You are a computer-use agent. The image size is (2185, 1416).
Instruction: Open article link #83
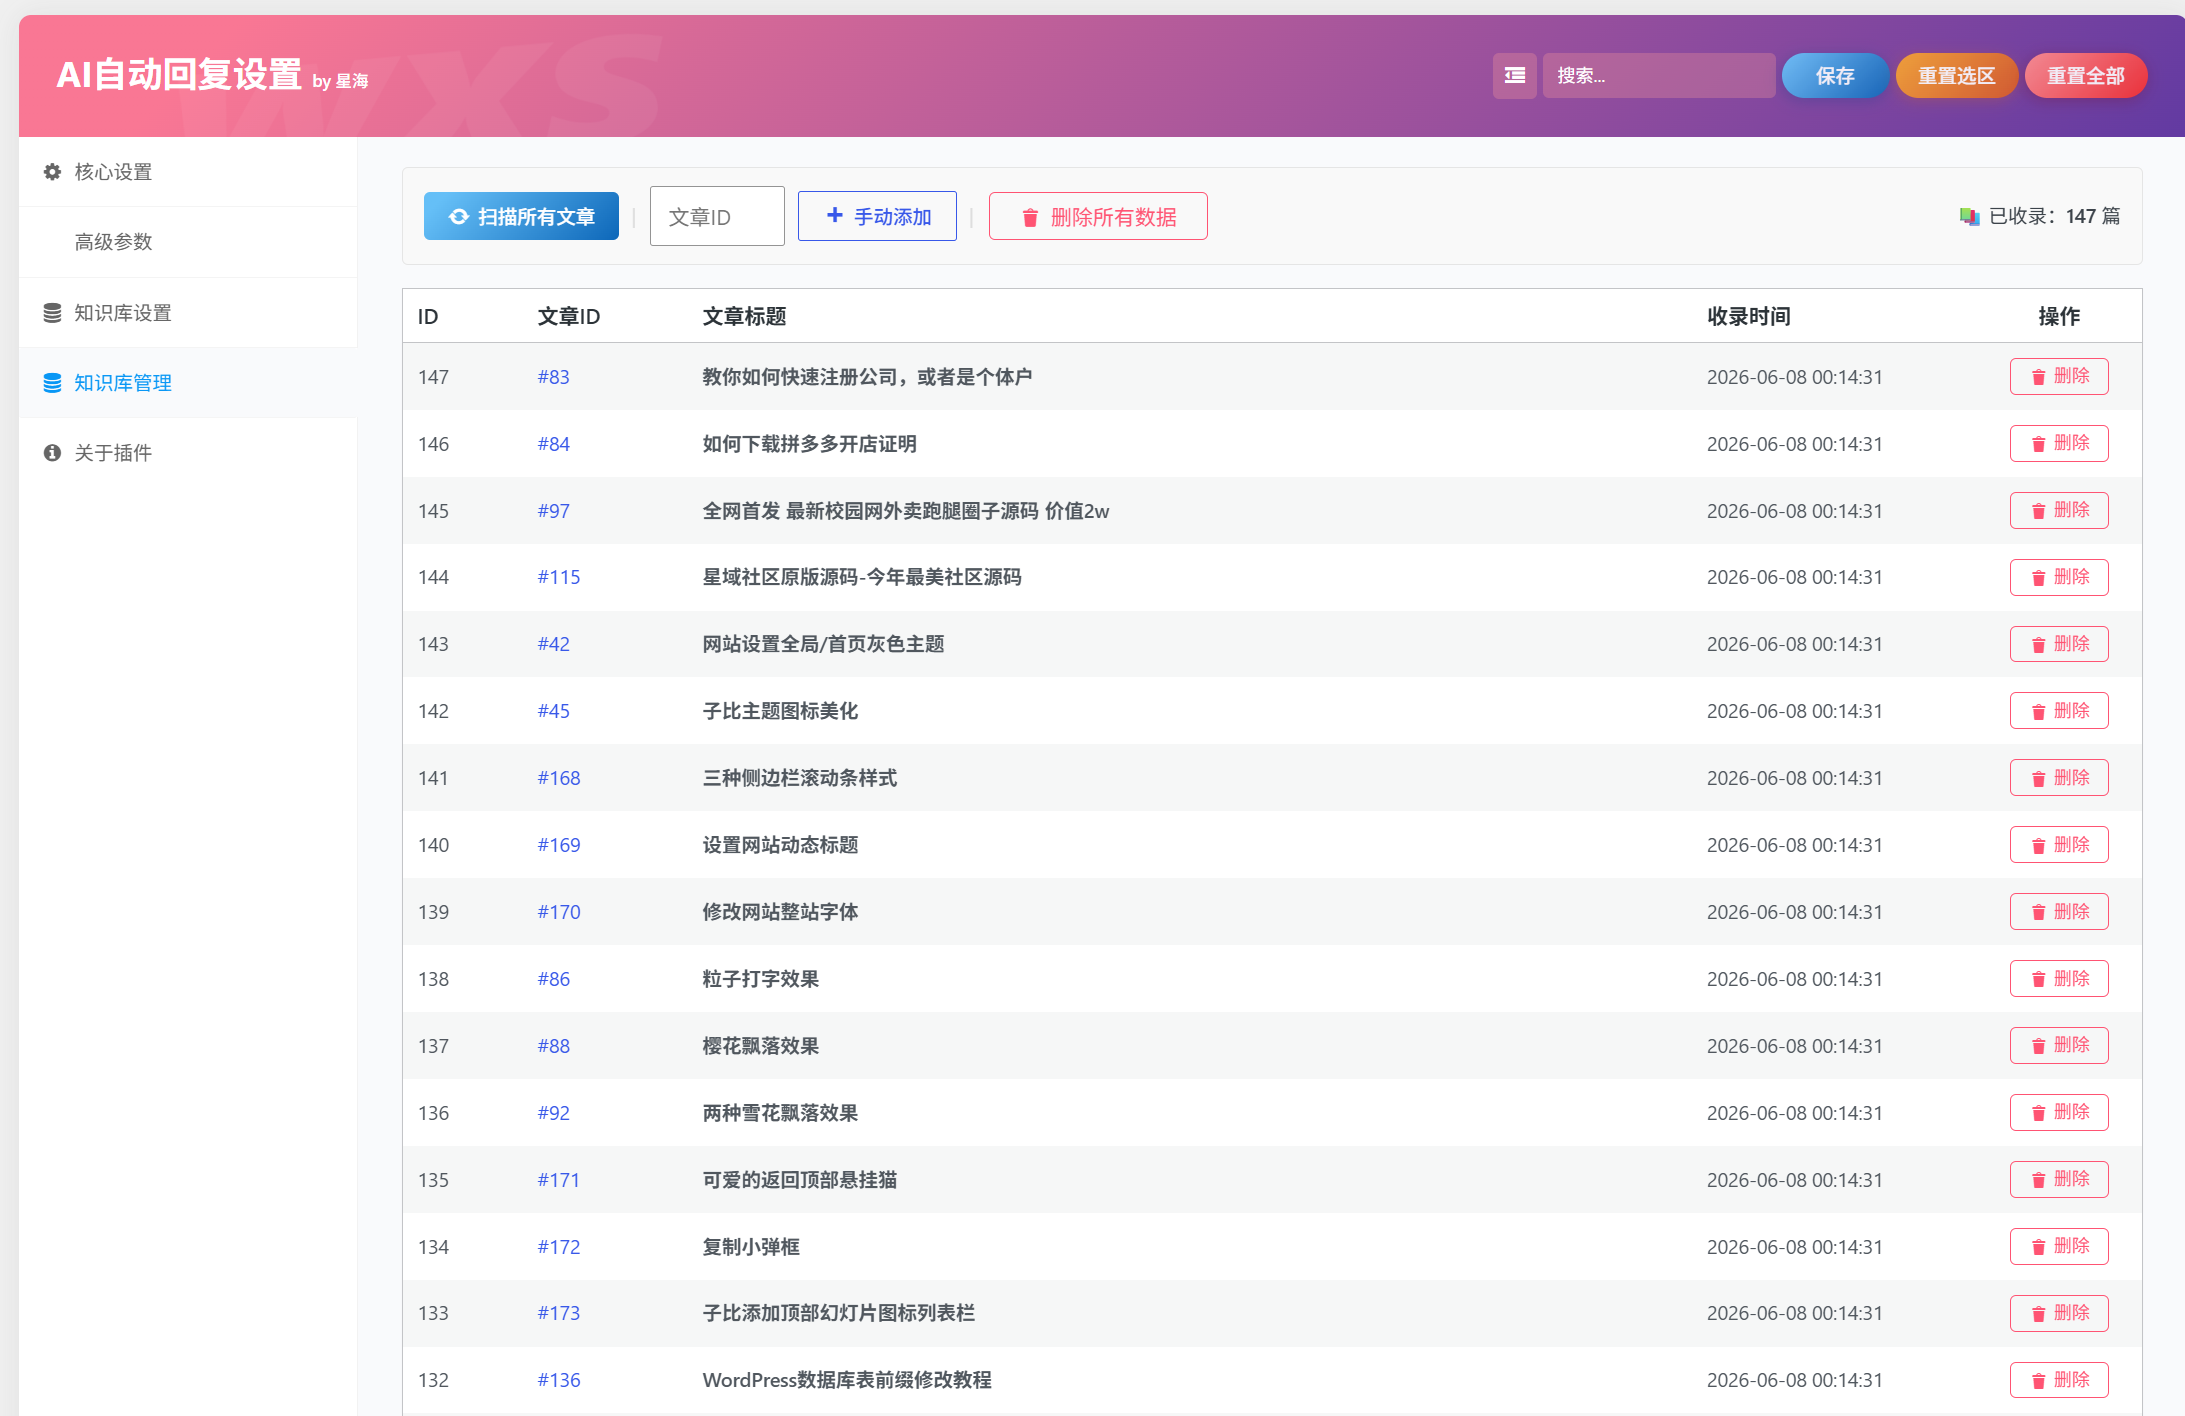point(553,377)
